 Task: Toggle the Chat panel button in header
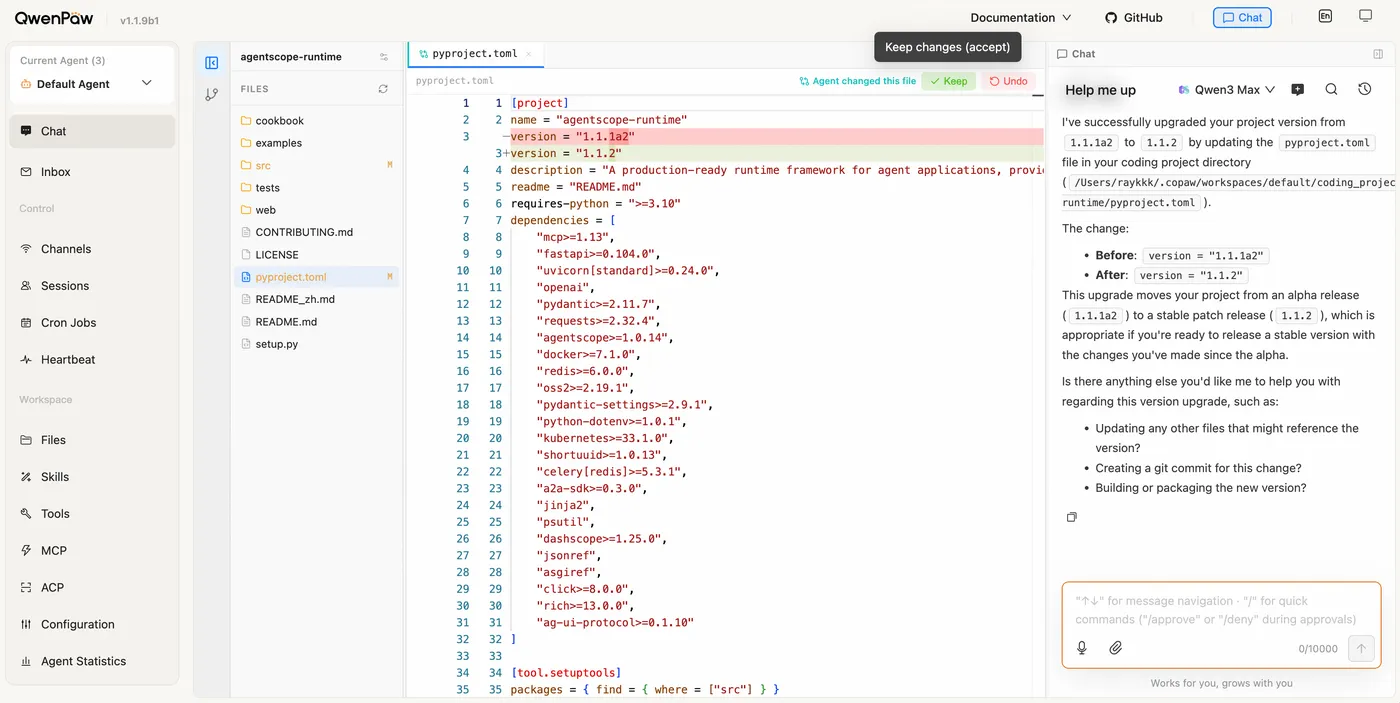click(1242, 17)
